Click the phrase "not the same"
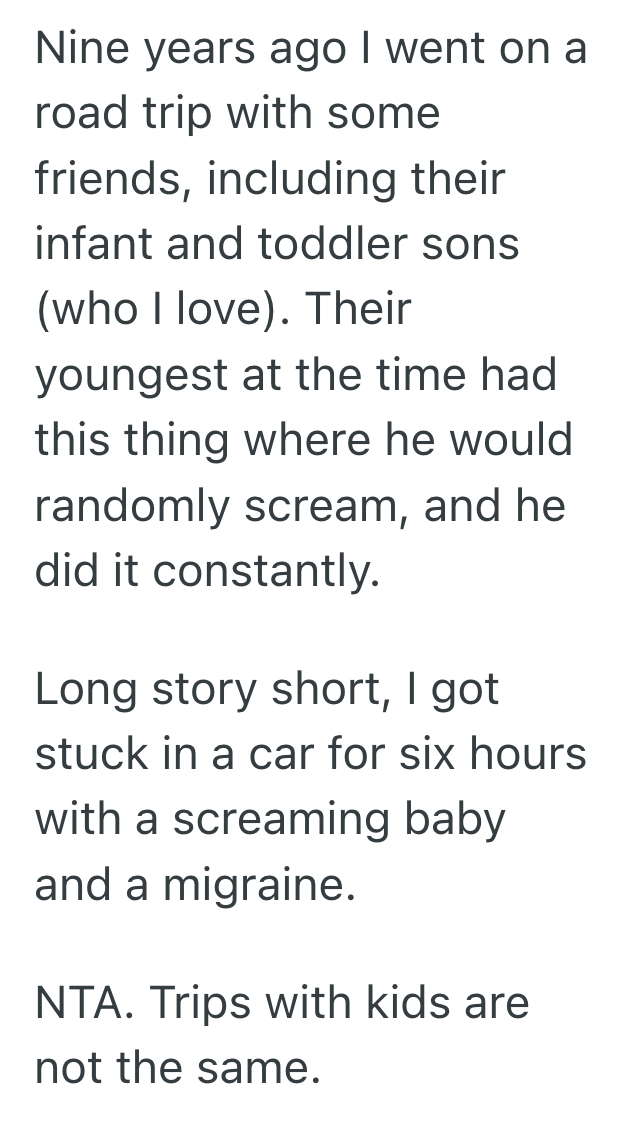Viewport: 628px width, 1122px height. [x=178, y=1069]
